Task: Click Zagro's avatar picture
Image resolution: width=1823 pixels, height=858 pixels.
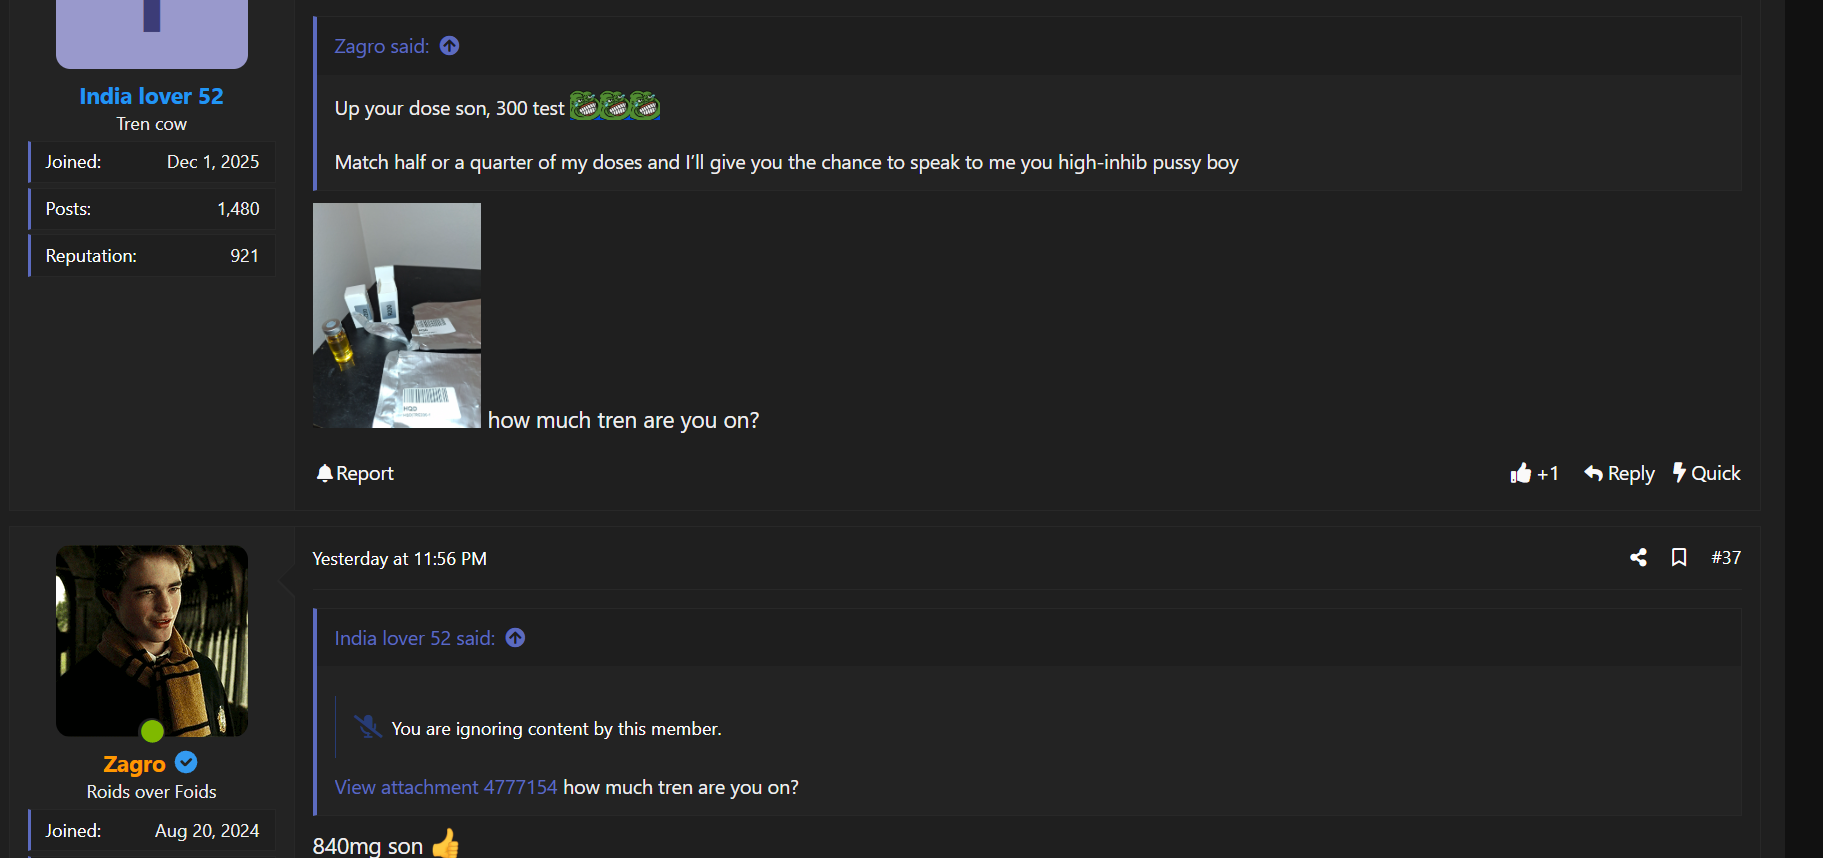Action: click(x=152, y=640)
